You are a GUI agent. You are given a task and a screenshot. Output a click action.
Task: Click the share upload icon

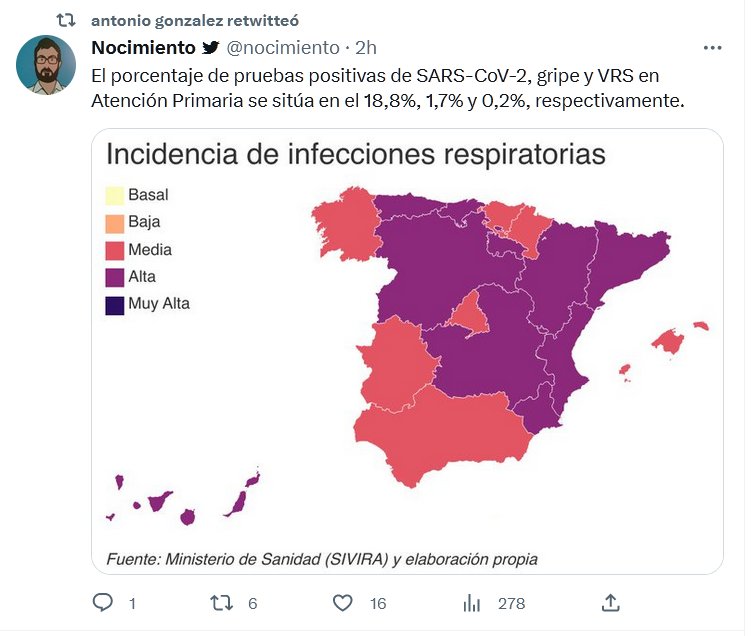point(611,602)
